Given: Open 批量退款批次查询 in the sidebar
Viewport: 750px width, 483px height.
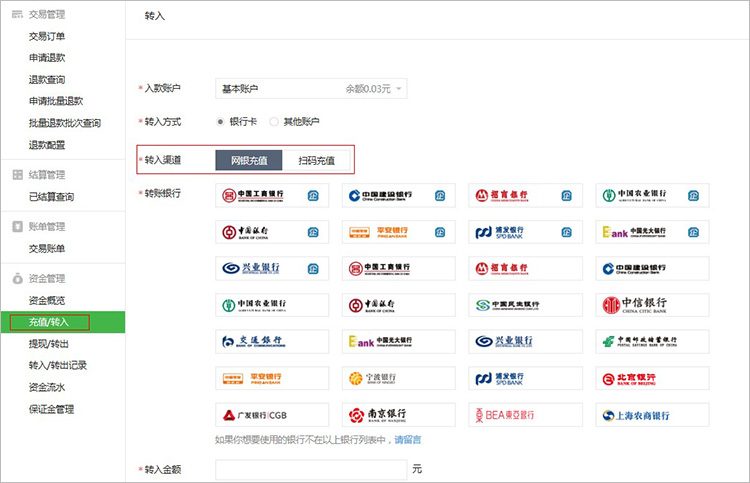Looking at the screenshot, I should click(65, 123).
